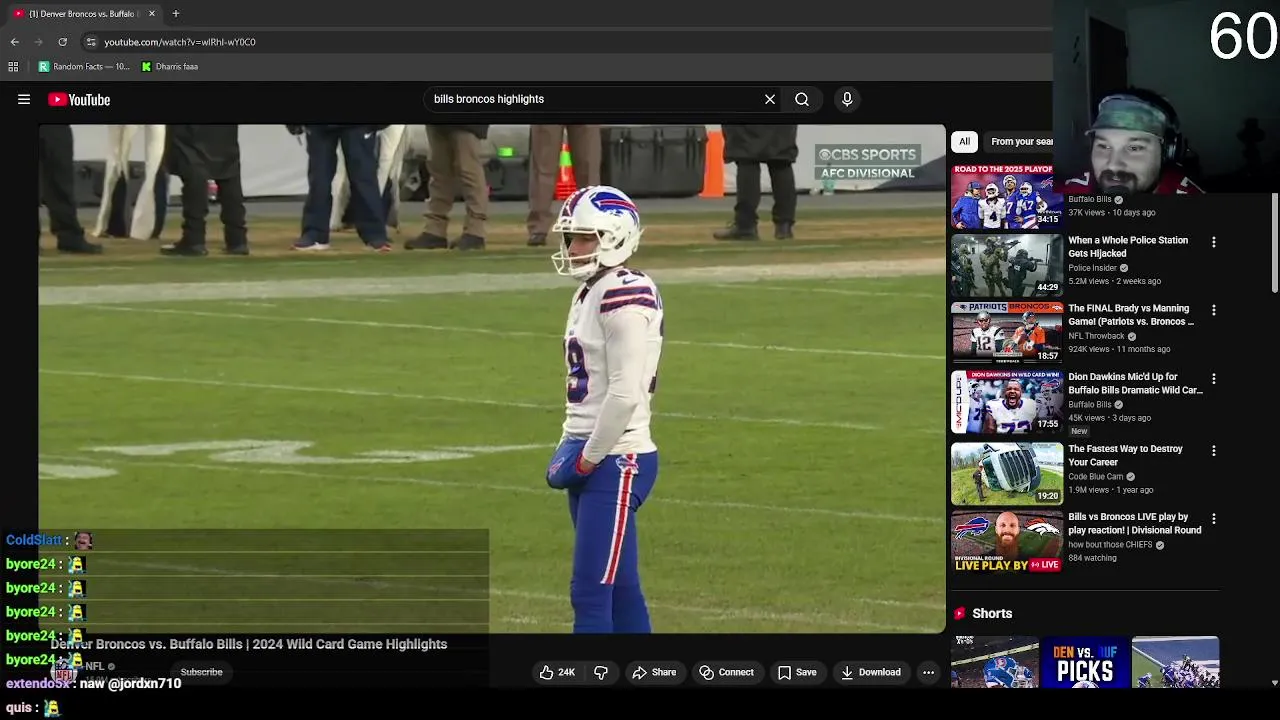Close the Denver Broncos vs. Buffalo tab
Image resolution: width=1280 pixels, height=720 pixels.
coord(152,14)
